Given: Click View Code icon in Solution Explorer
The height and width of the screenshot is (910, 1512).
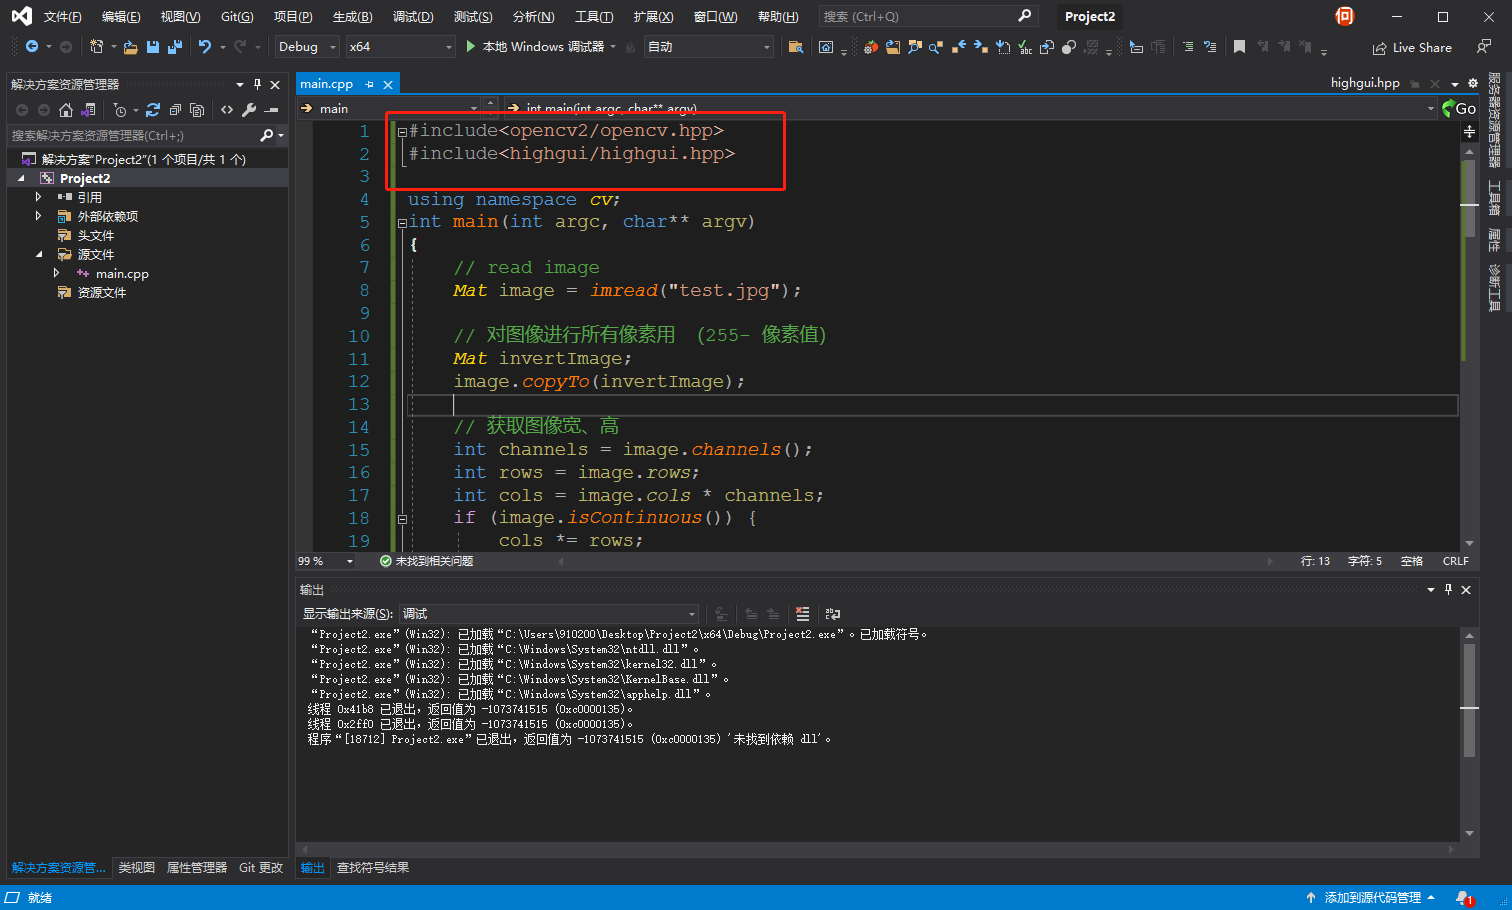Looking at the screenshot, I should (x=227, y=110).
